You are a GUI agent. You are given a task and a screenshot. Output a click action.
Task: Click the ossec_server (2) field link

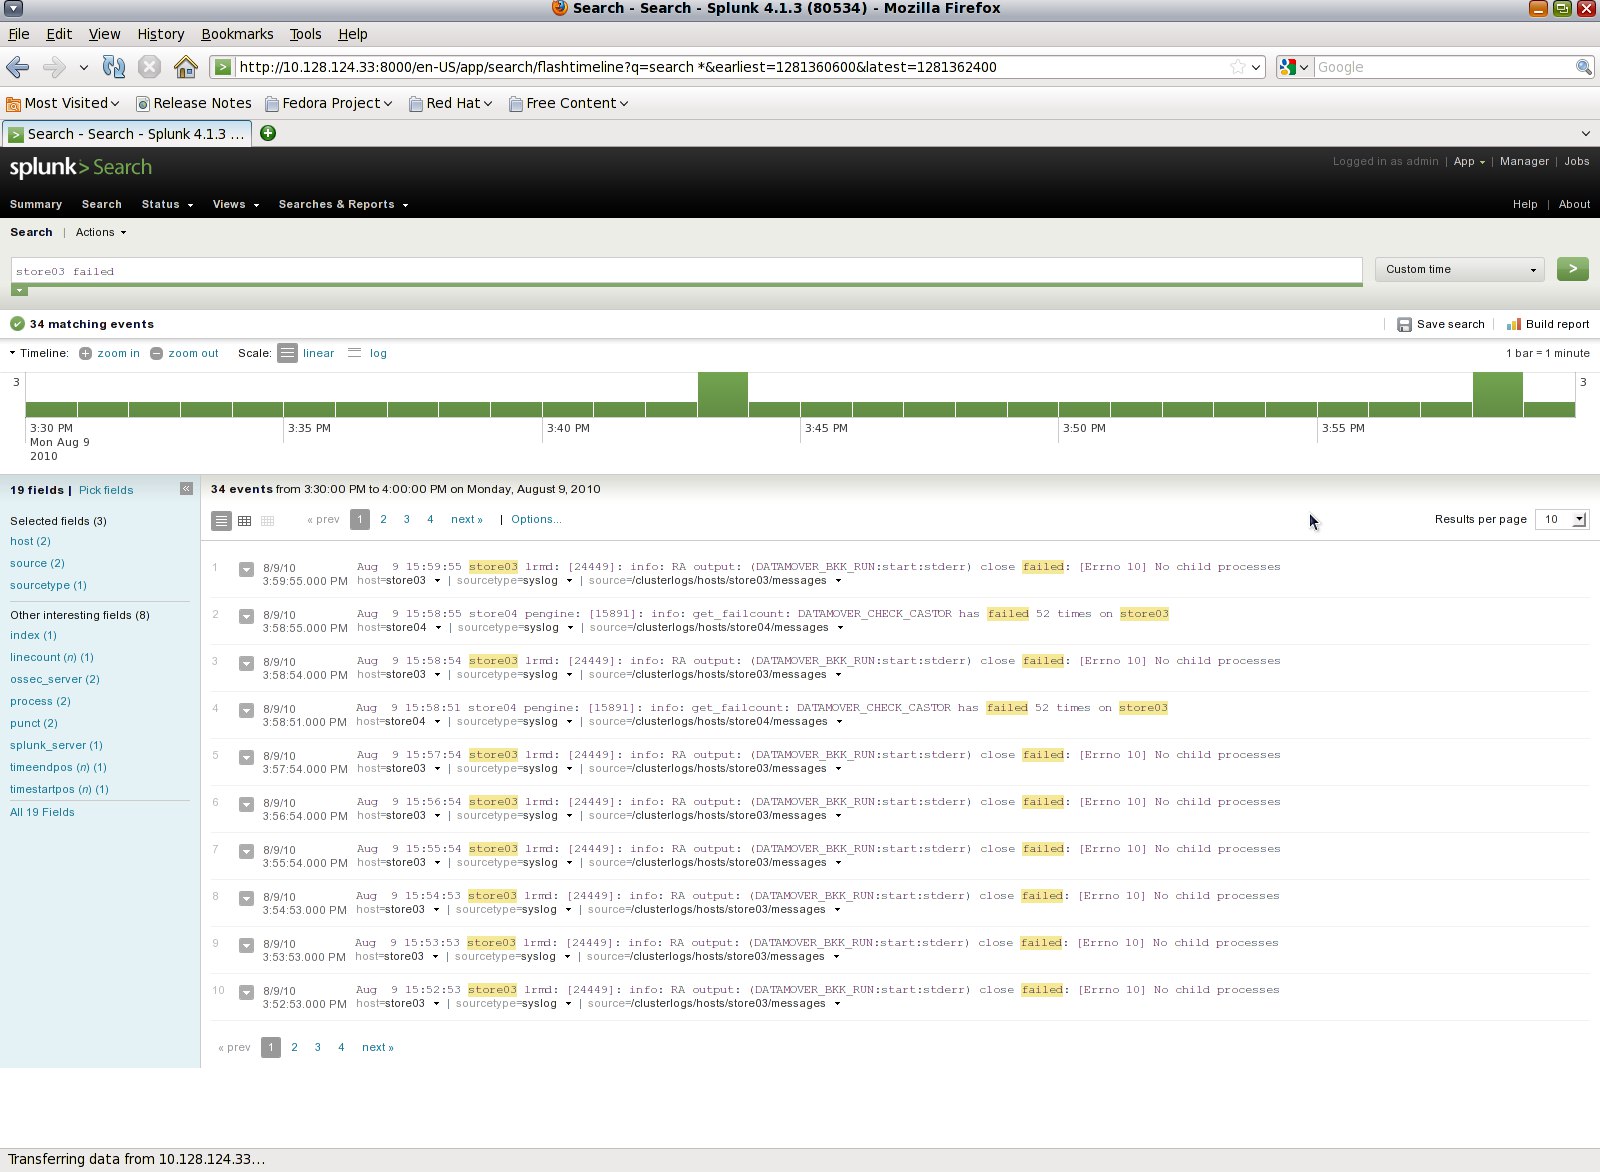pos(55,679)
